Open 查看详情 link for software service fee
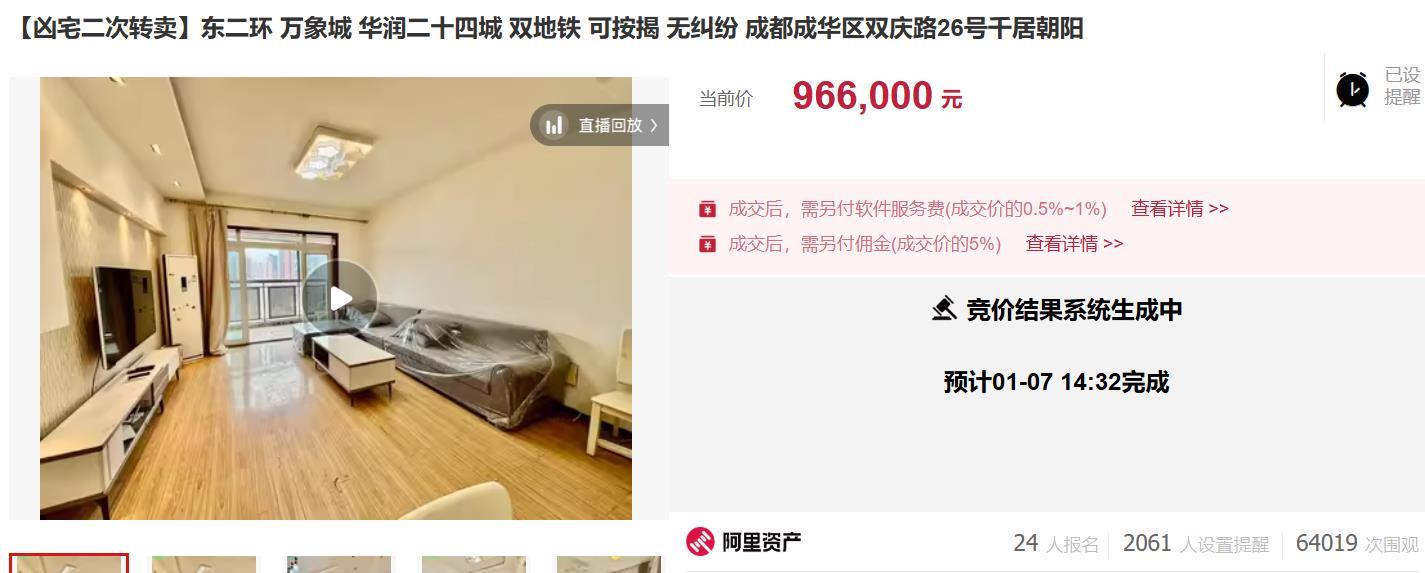Screen dimensions: 1425x573 pyautogui.click(x=1179, y=209)
